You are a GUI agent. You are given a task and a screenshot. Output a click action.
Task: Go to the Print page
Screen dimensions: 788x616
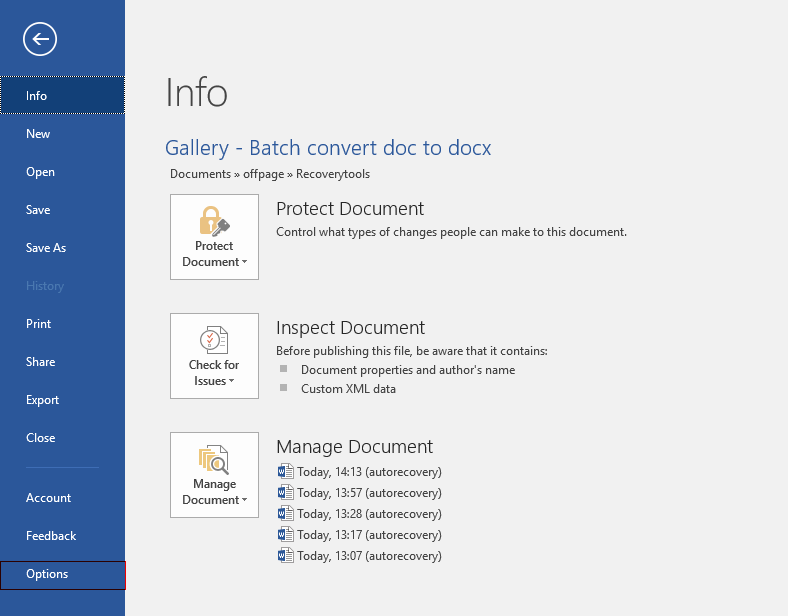(62, 324)
